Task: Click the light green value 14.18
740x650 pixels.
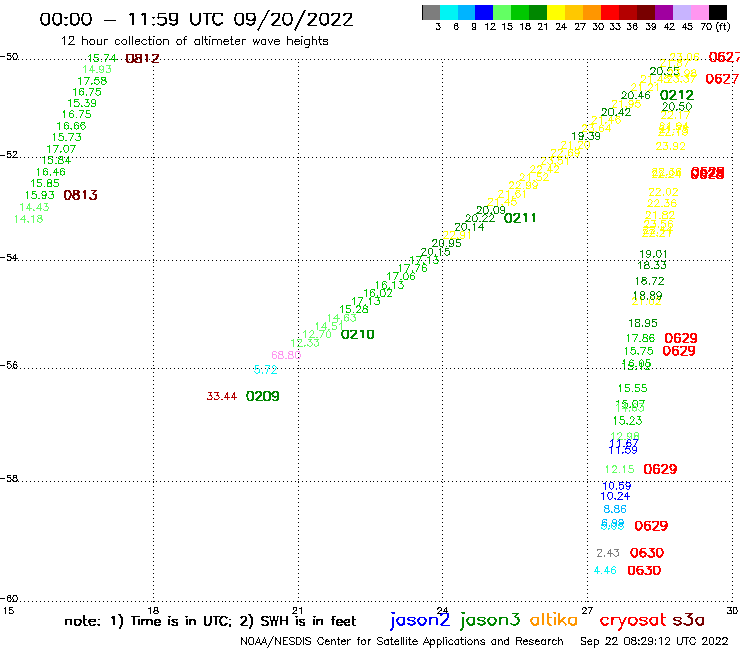Action: [x=28, y=219]
